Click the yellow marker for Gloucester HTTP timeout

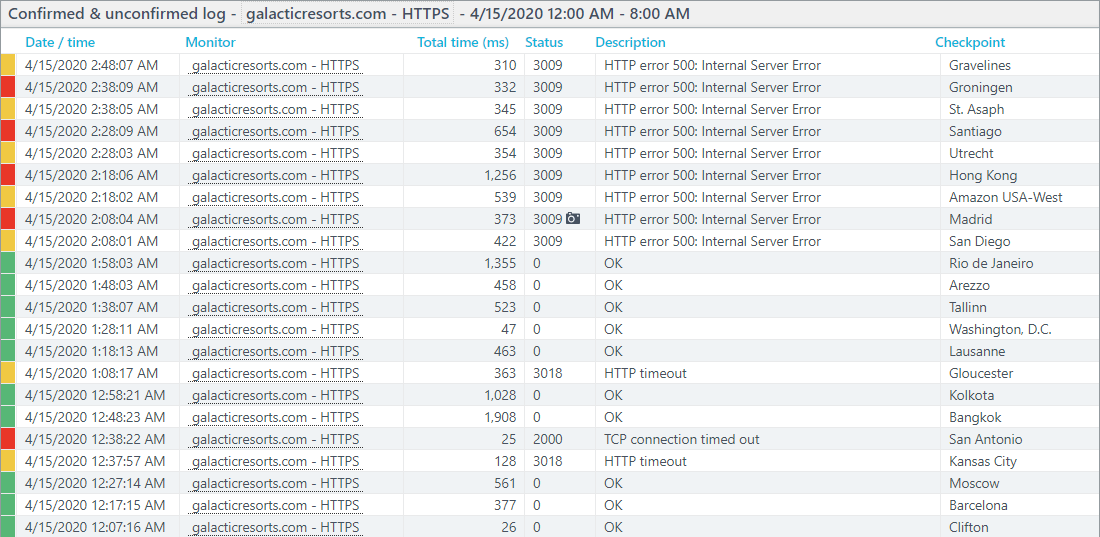[8, 373]
